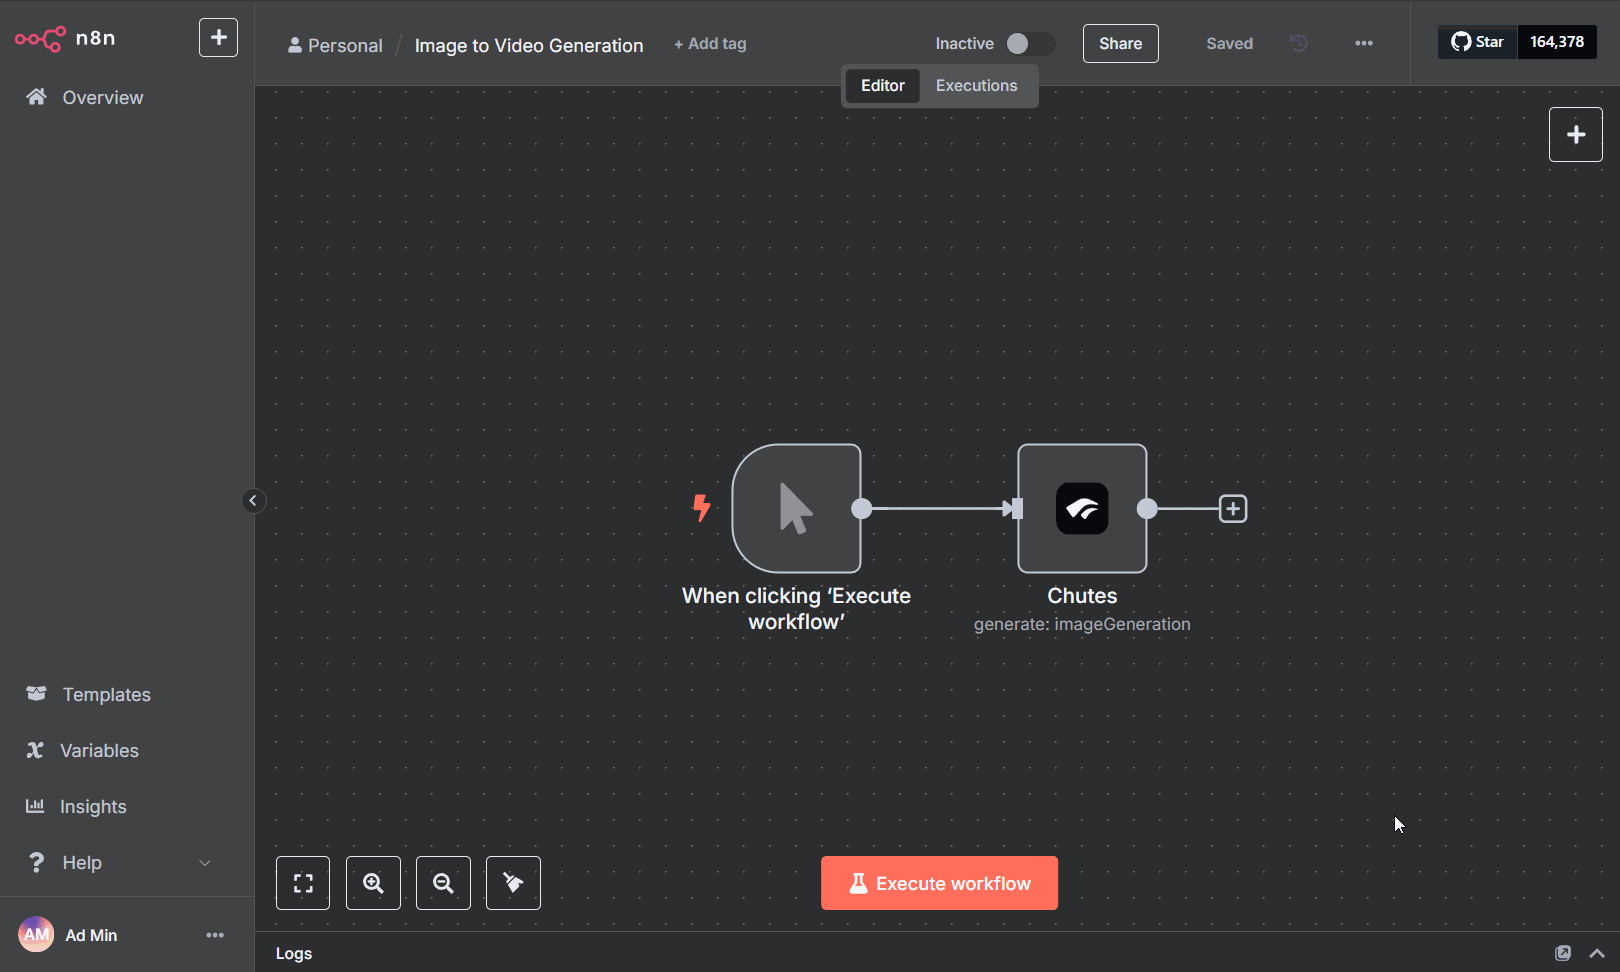Viewport: 1620px width, 972px height.
Task: Click the Chutes node output connector
Action: [x=1147, y=508]
